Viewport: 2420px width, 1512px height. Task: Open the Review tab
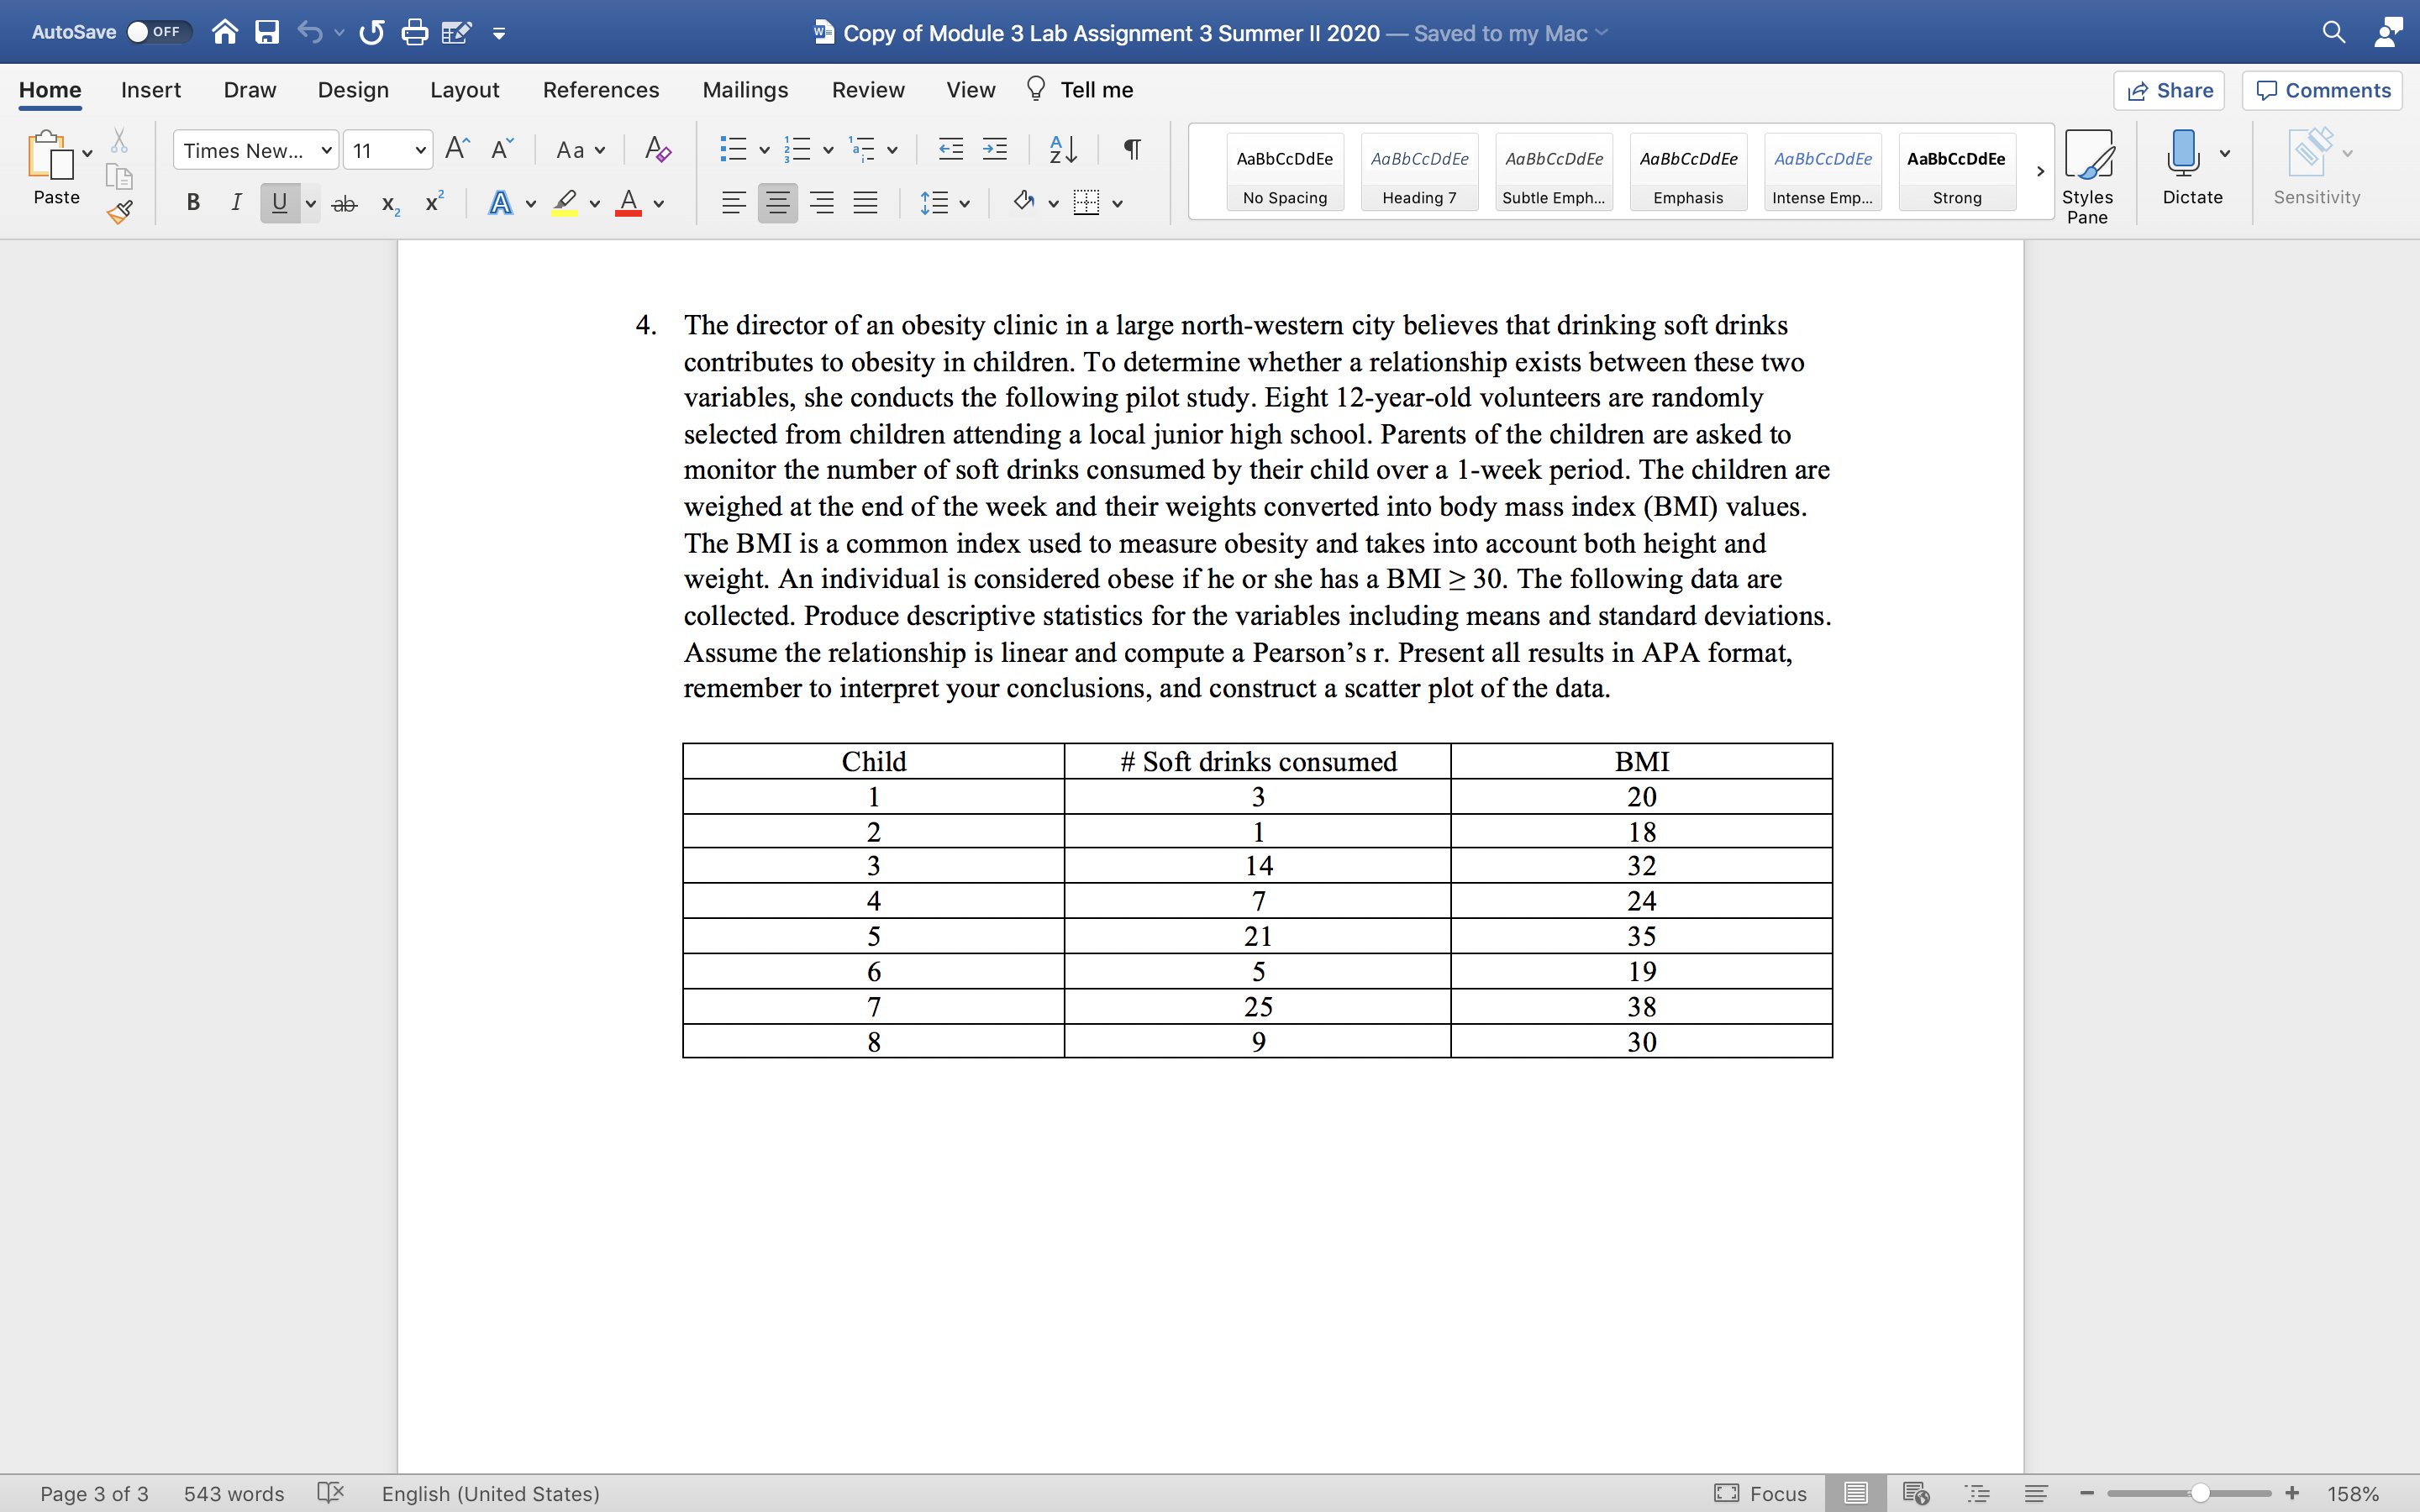868,90
